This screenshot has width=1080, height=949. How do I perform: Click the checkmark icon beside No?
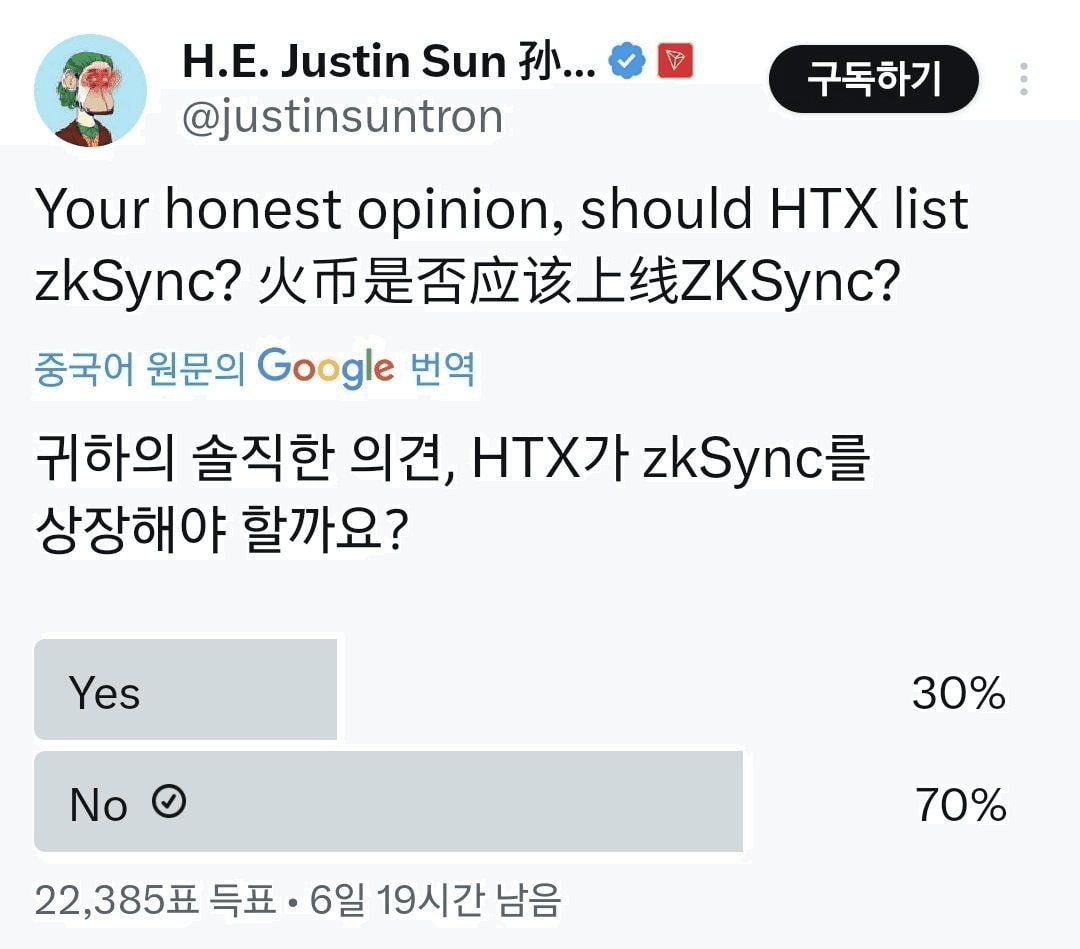point(170,801)
